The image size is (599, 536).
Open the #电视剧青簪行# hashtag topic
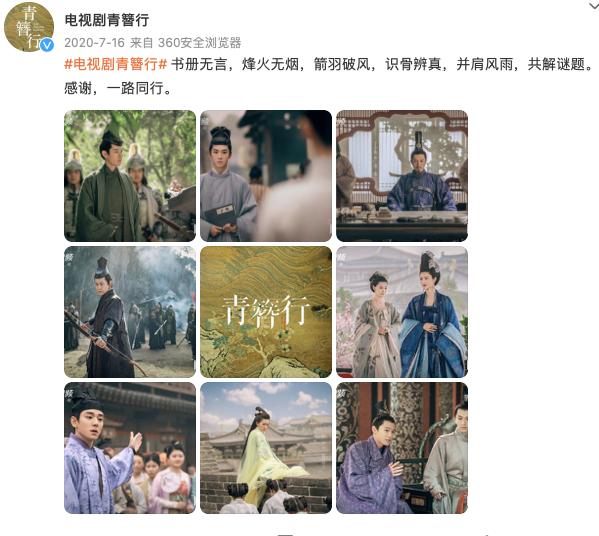116,64
